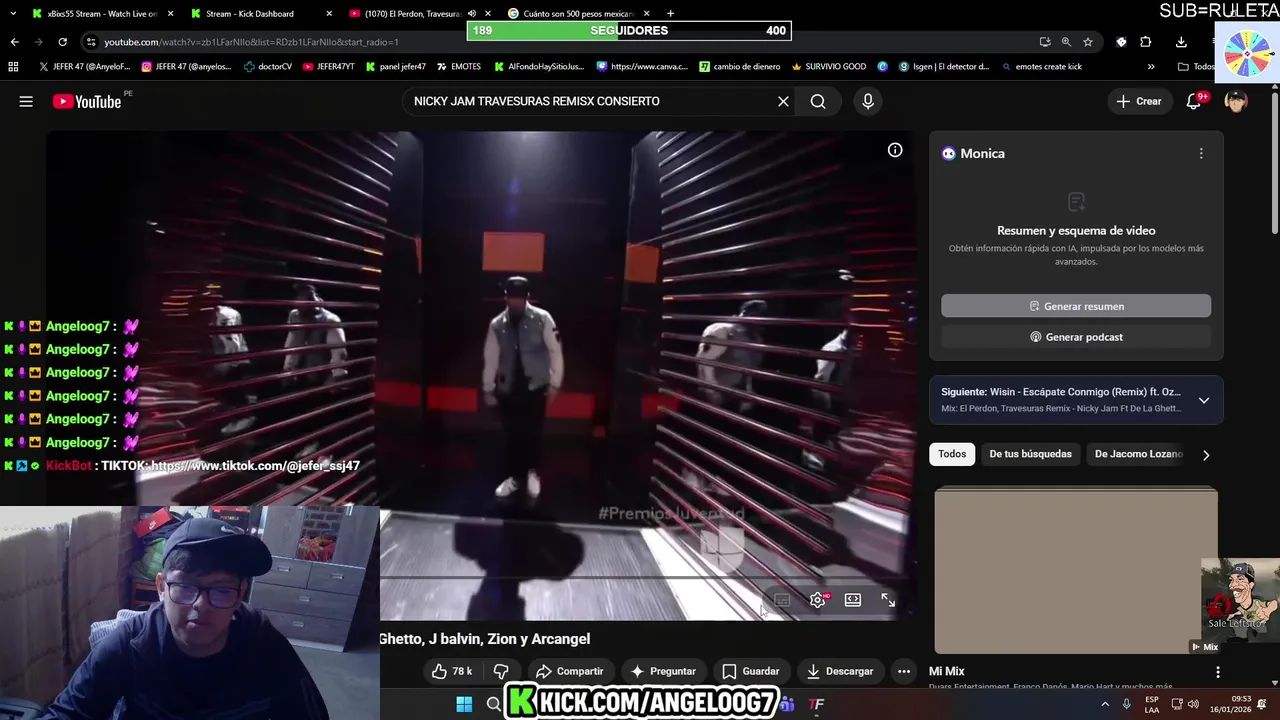Click install app icon in address bar
The width and height of the screenshot is (1280, 720).
1045,42
